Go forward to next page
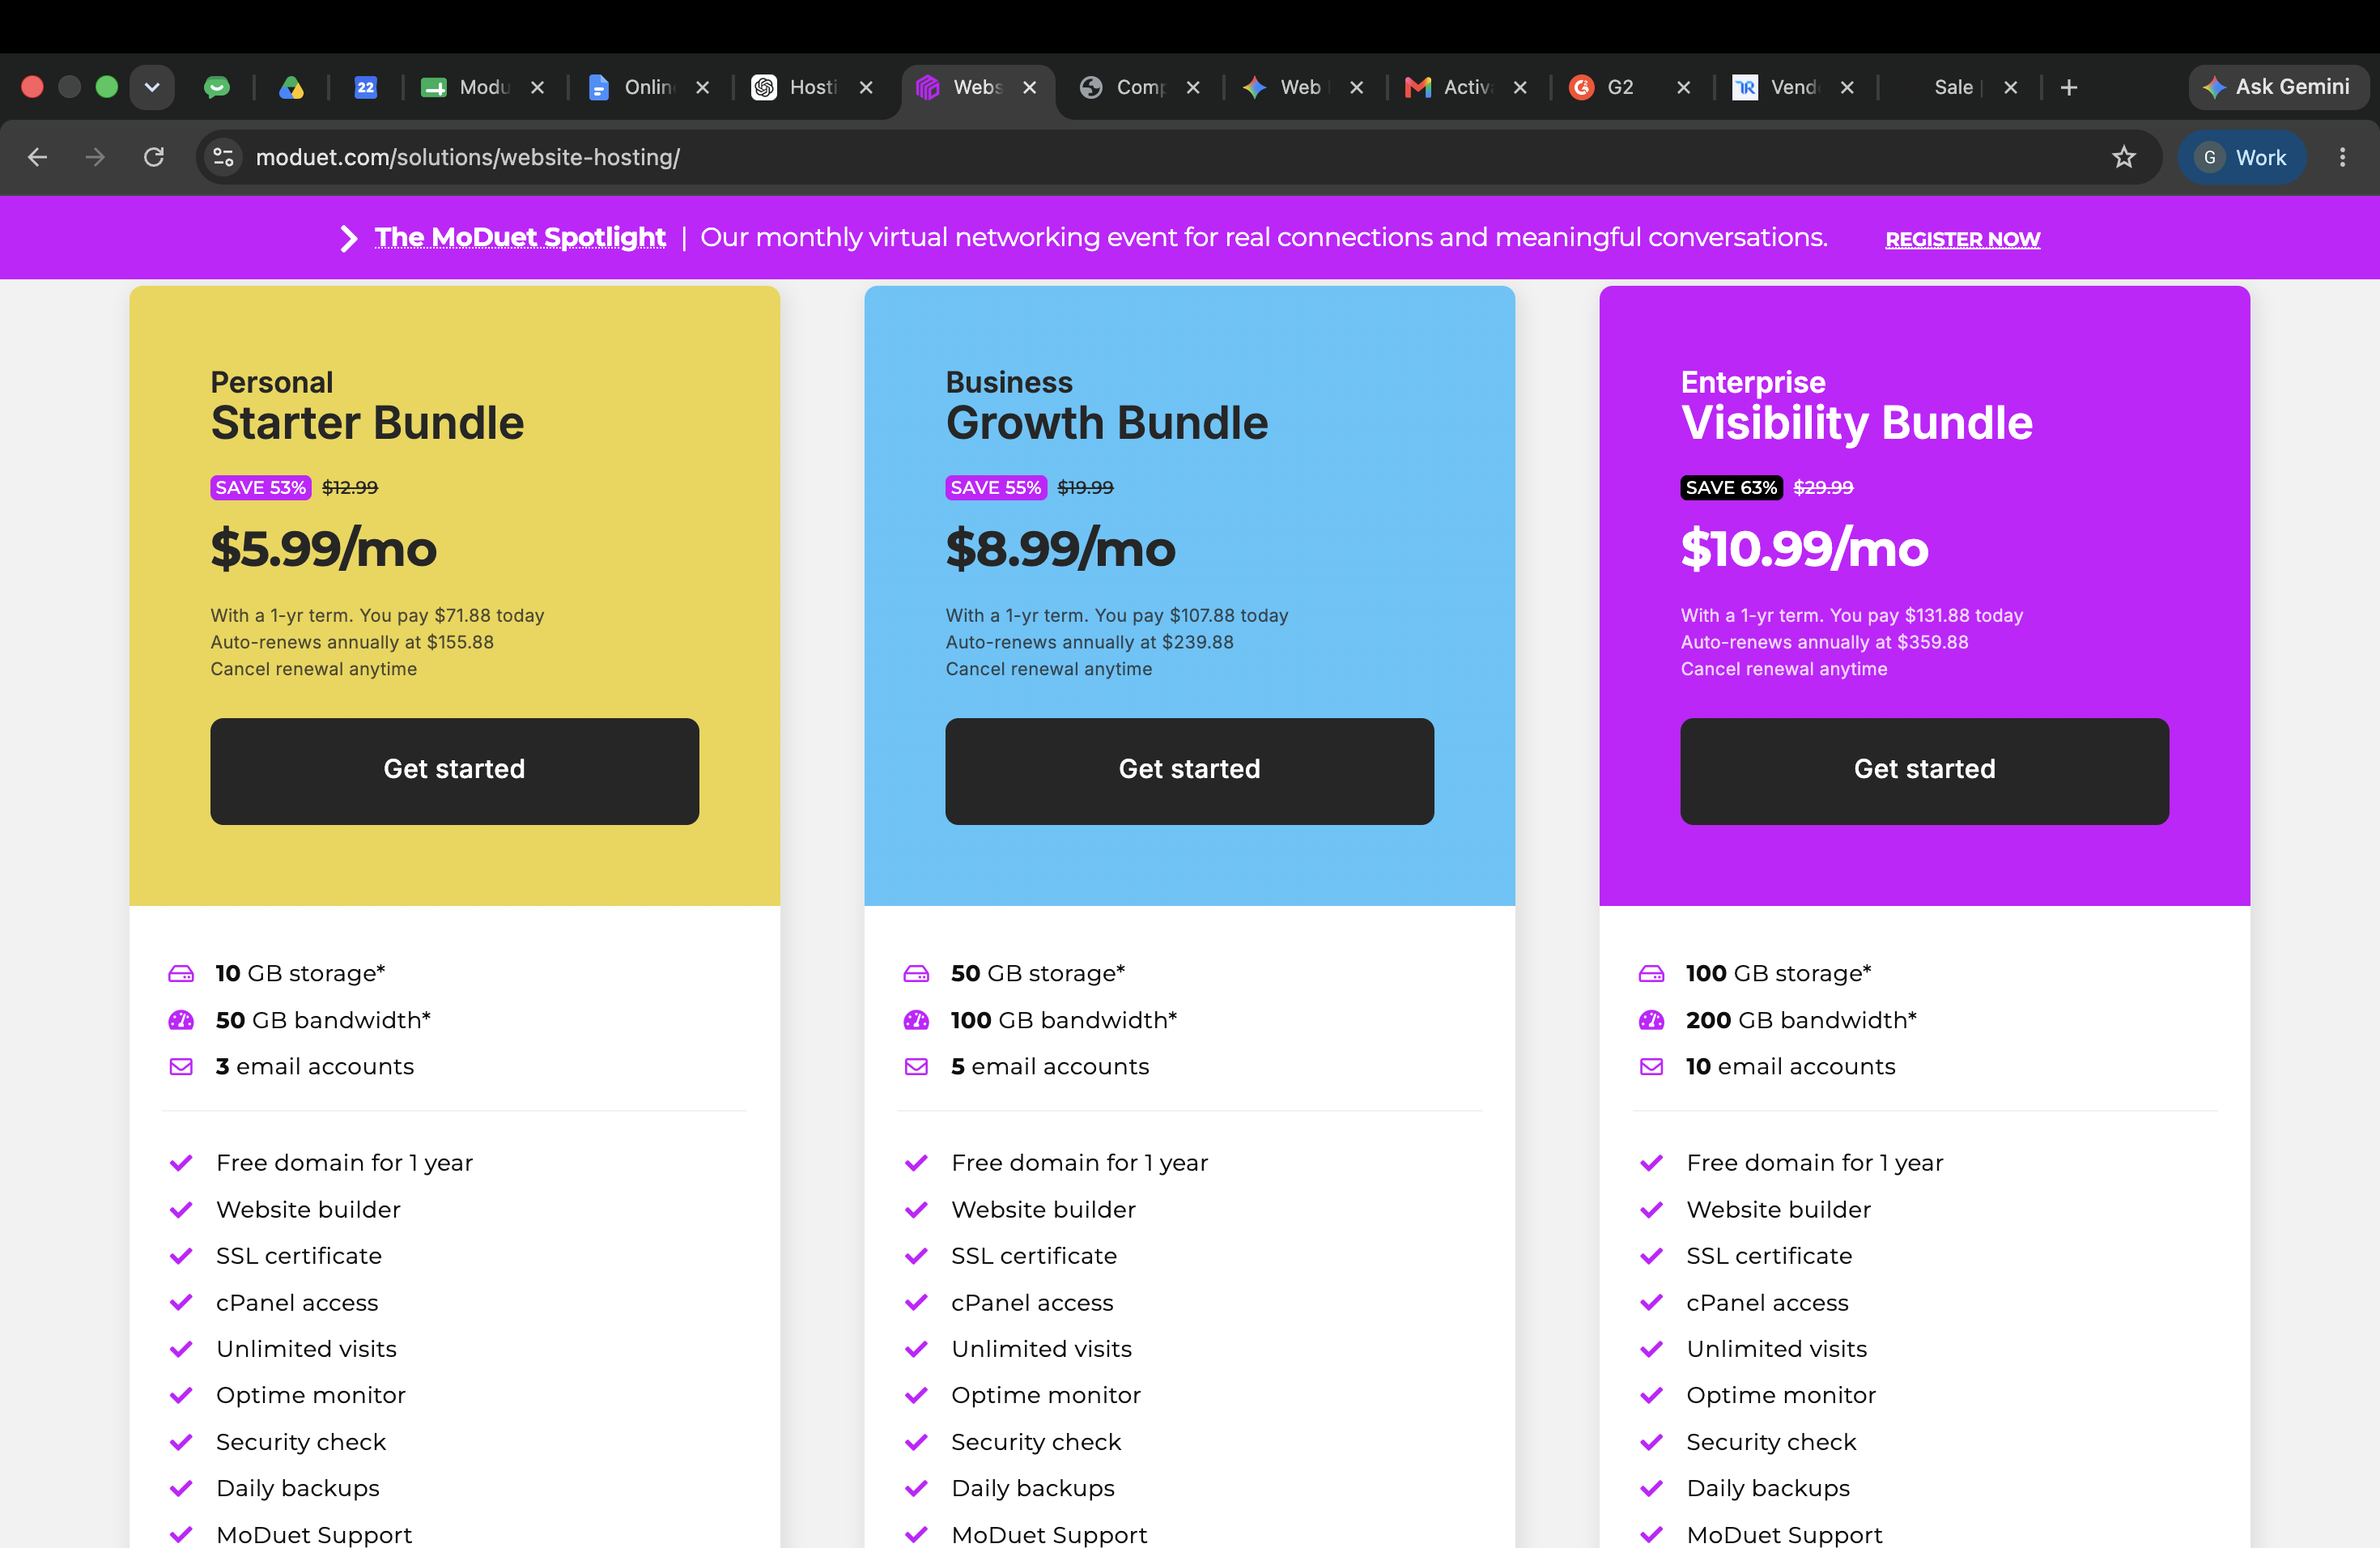Viewport: 2380px width, 1548px height. [95, 157]
